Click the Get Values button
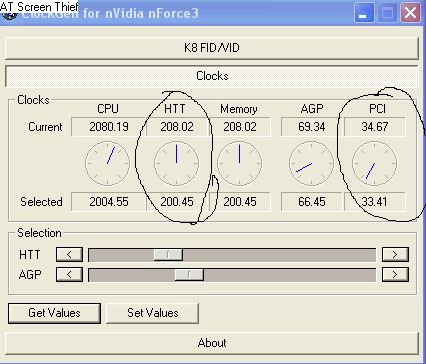Image resolution: width=426 pixels, height=364 pixels. (x=54, y=313)
